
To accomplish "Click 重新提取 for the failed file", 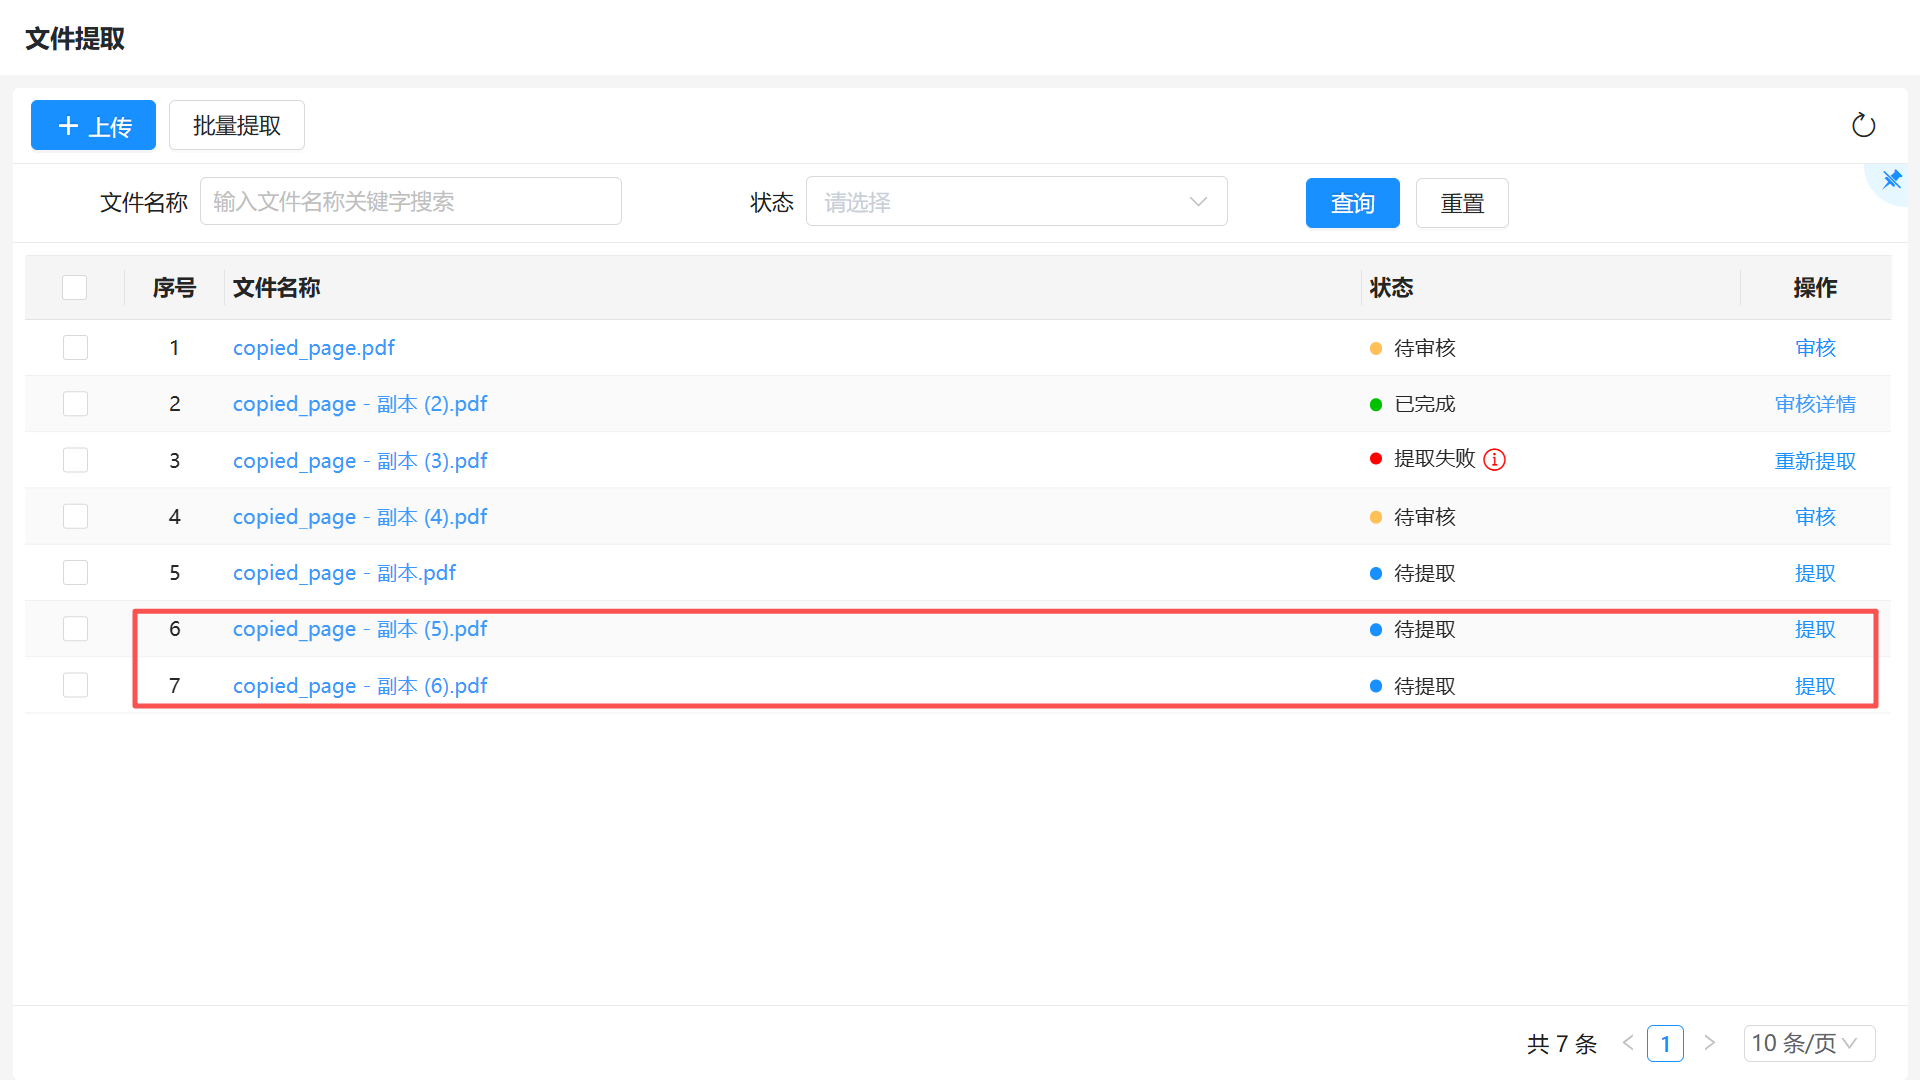I will (1814, 461).
